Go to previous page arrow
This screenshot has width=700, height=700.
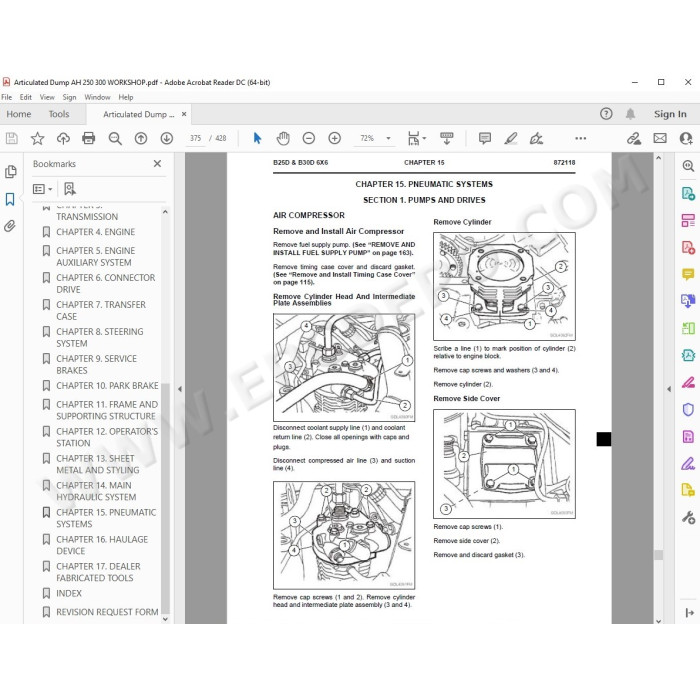141,138
